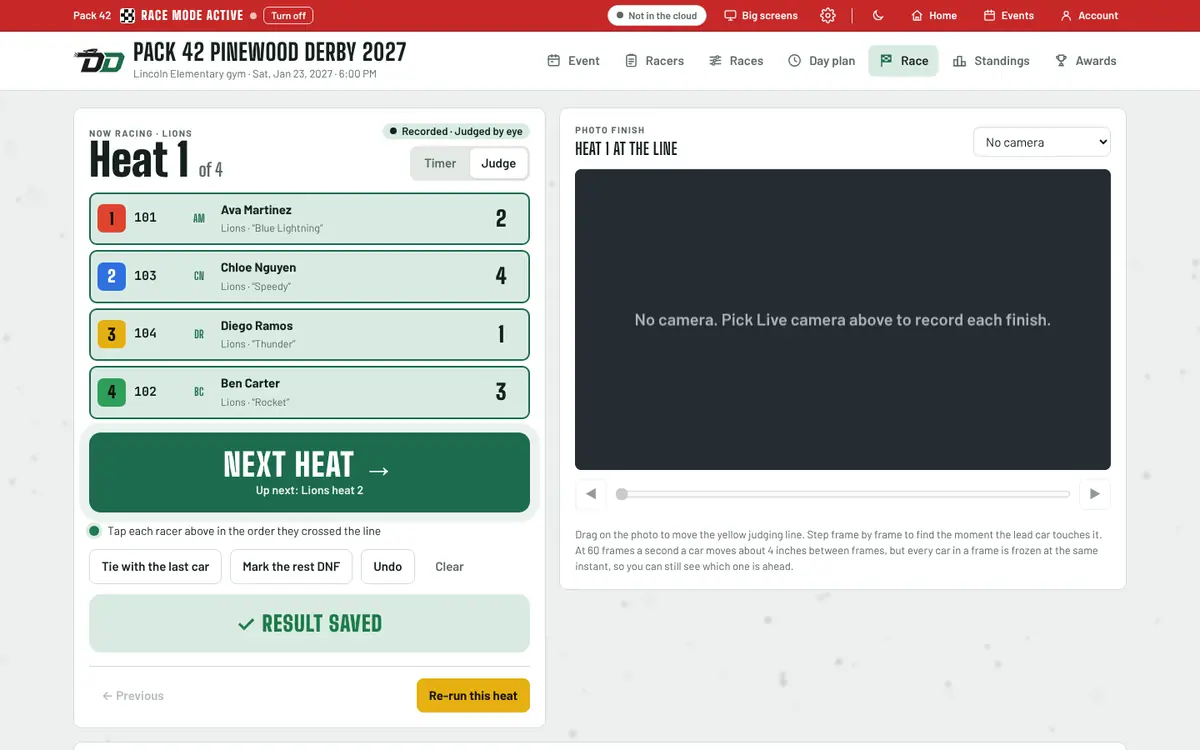Viewport: 1200px width, 750px height.
Task: Click car number 104
Action: coord(145,334)
